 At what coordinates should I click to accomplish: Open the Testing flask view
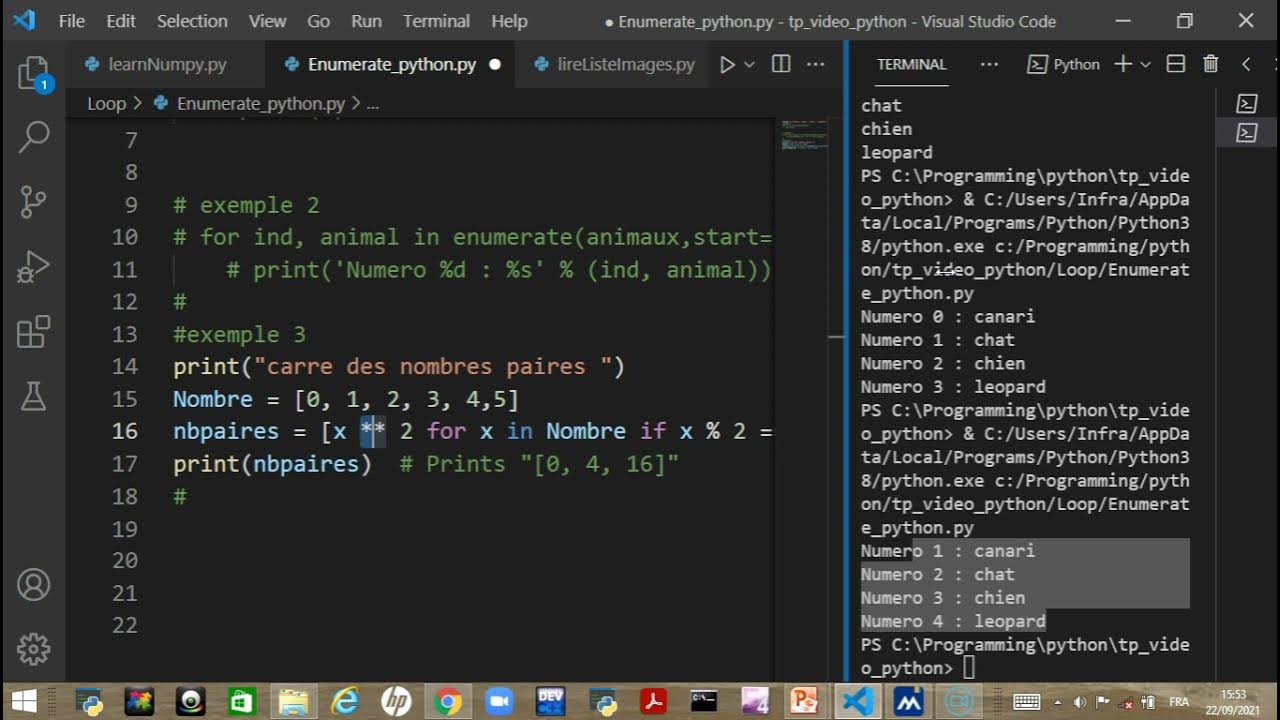(x=33, y=397)
